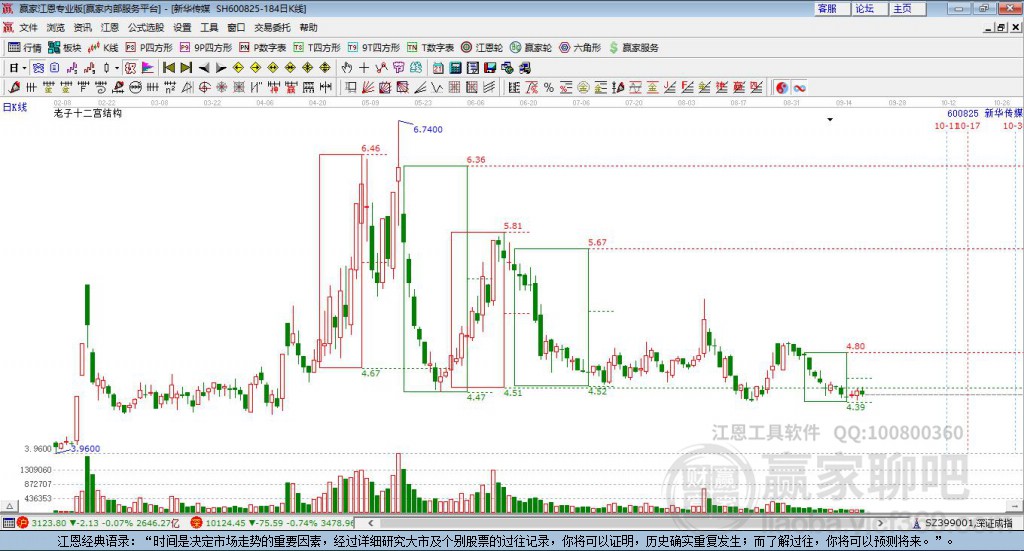Screen dimensions: 1024x551
Task: Select the hand pan tool
Action: pos(347,68)
